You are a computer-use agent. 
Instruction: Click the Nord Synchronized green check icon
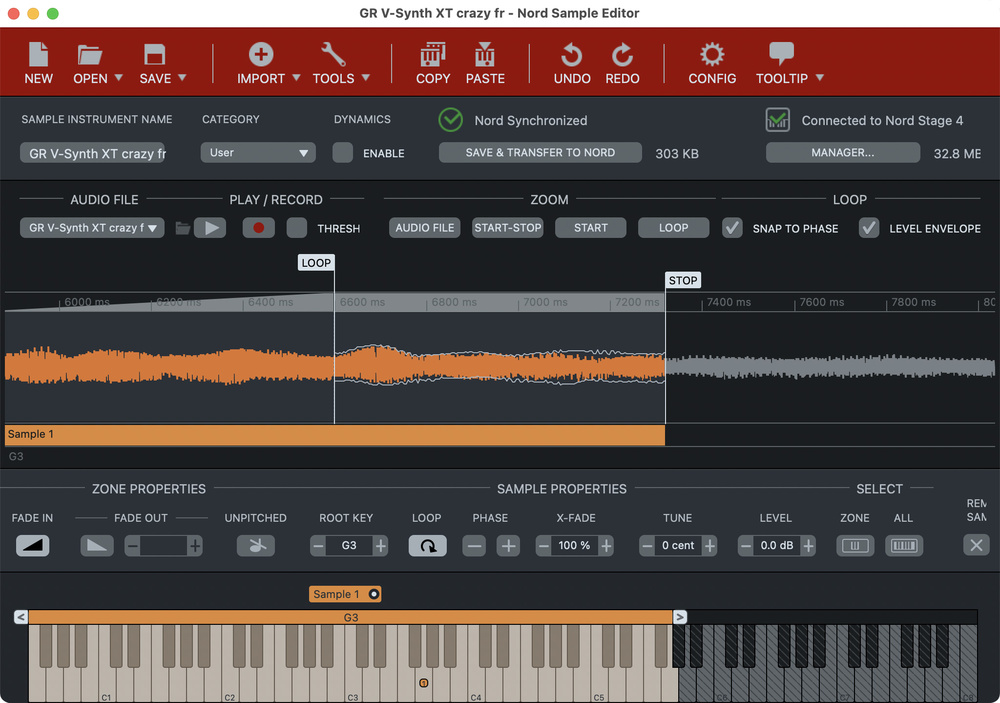pyautogui.click(x=450, y=120)
